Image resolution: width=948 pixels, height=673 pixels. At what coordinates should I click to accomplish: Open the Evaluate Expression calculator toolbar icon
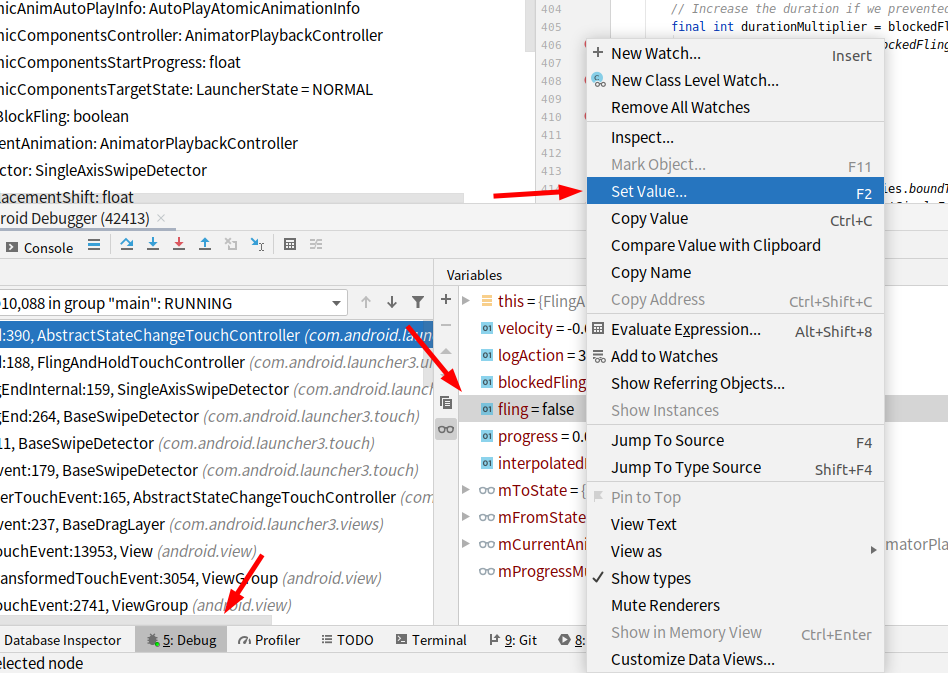point(290,244)
